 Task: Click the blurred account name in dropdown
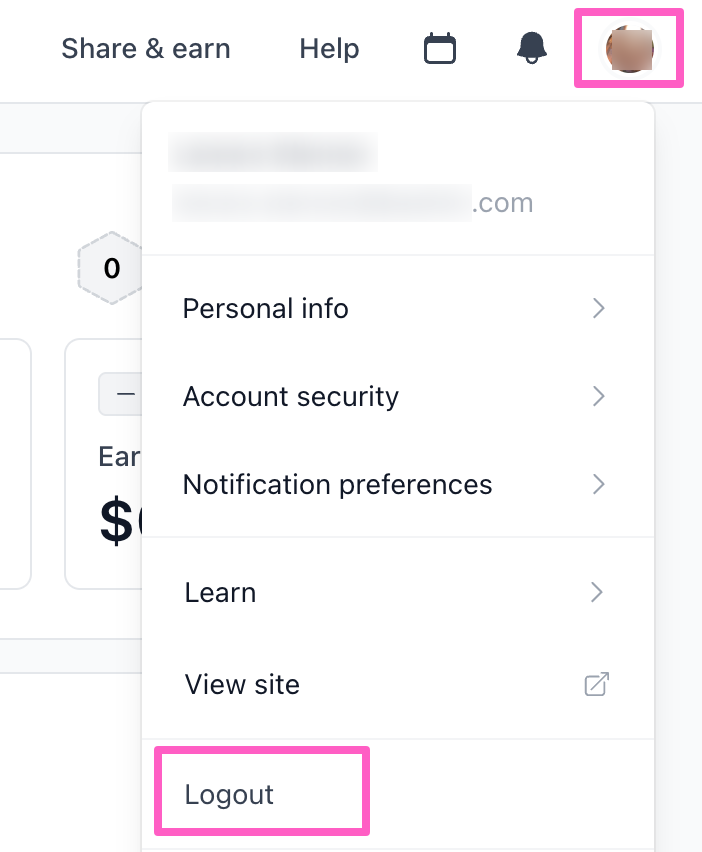[273, 154]
